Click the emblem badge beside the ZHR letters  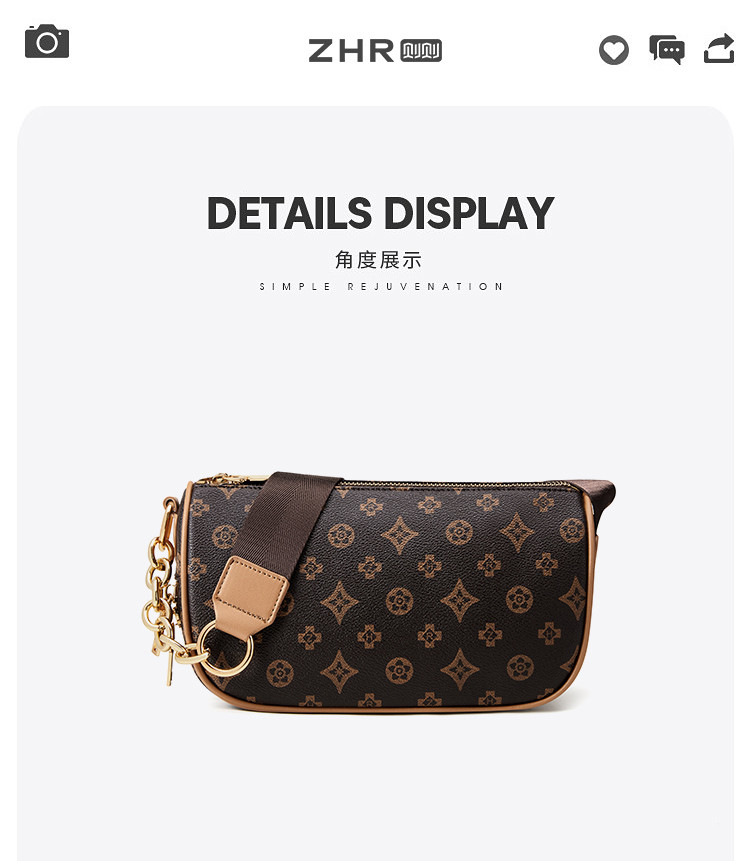tap(421, 51)
